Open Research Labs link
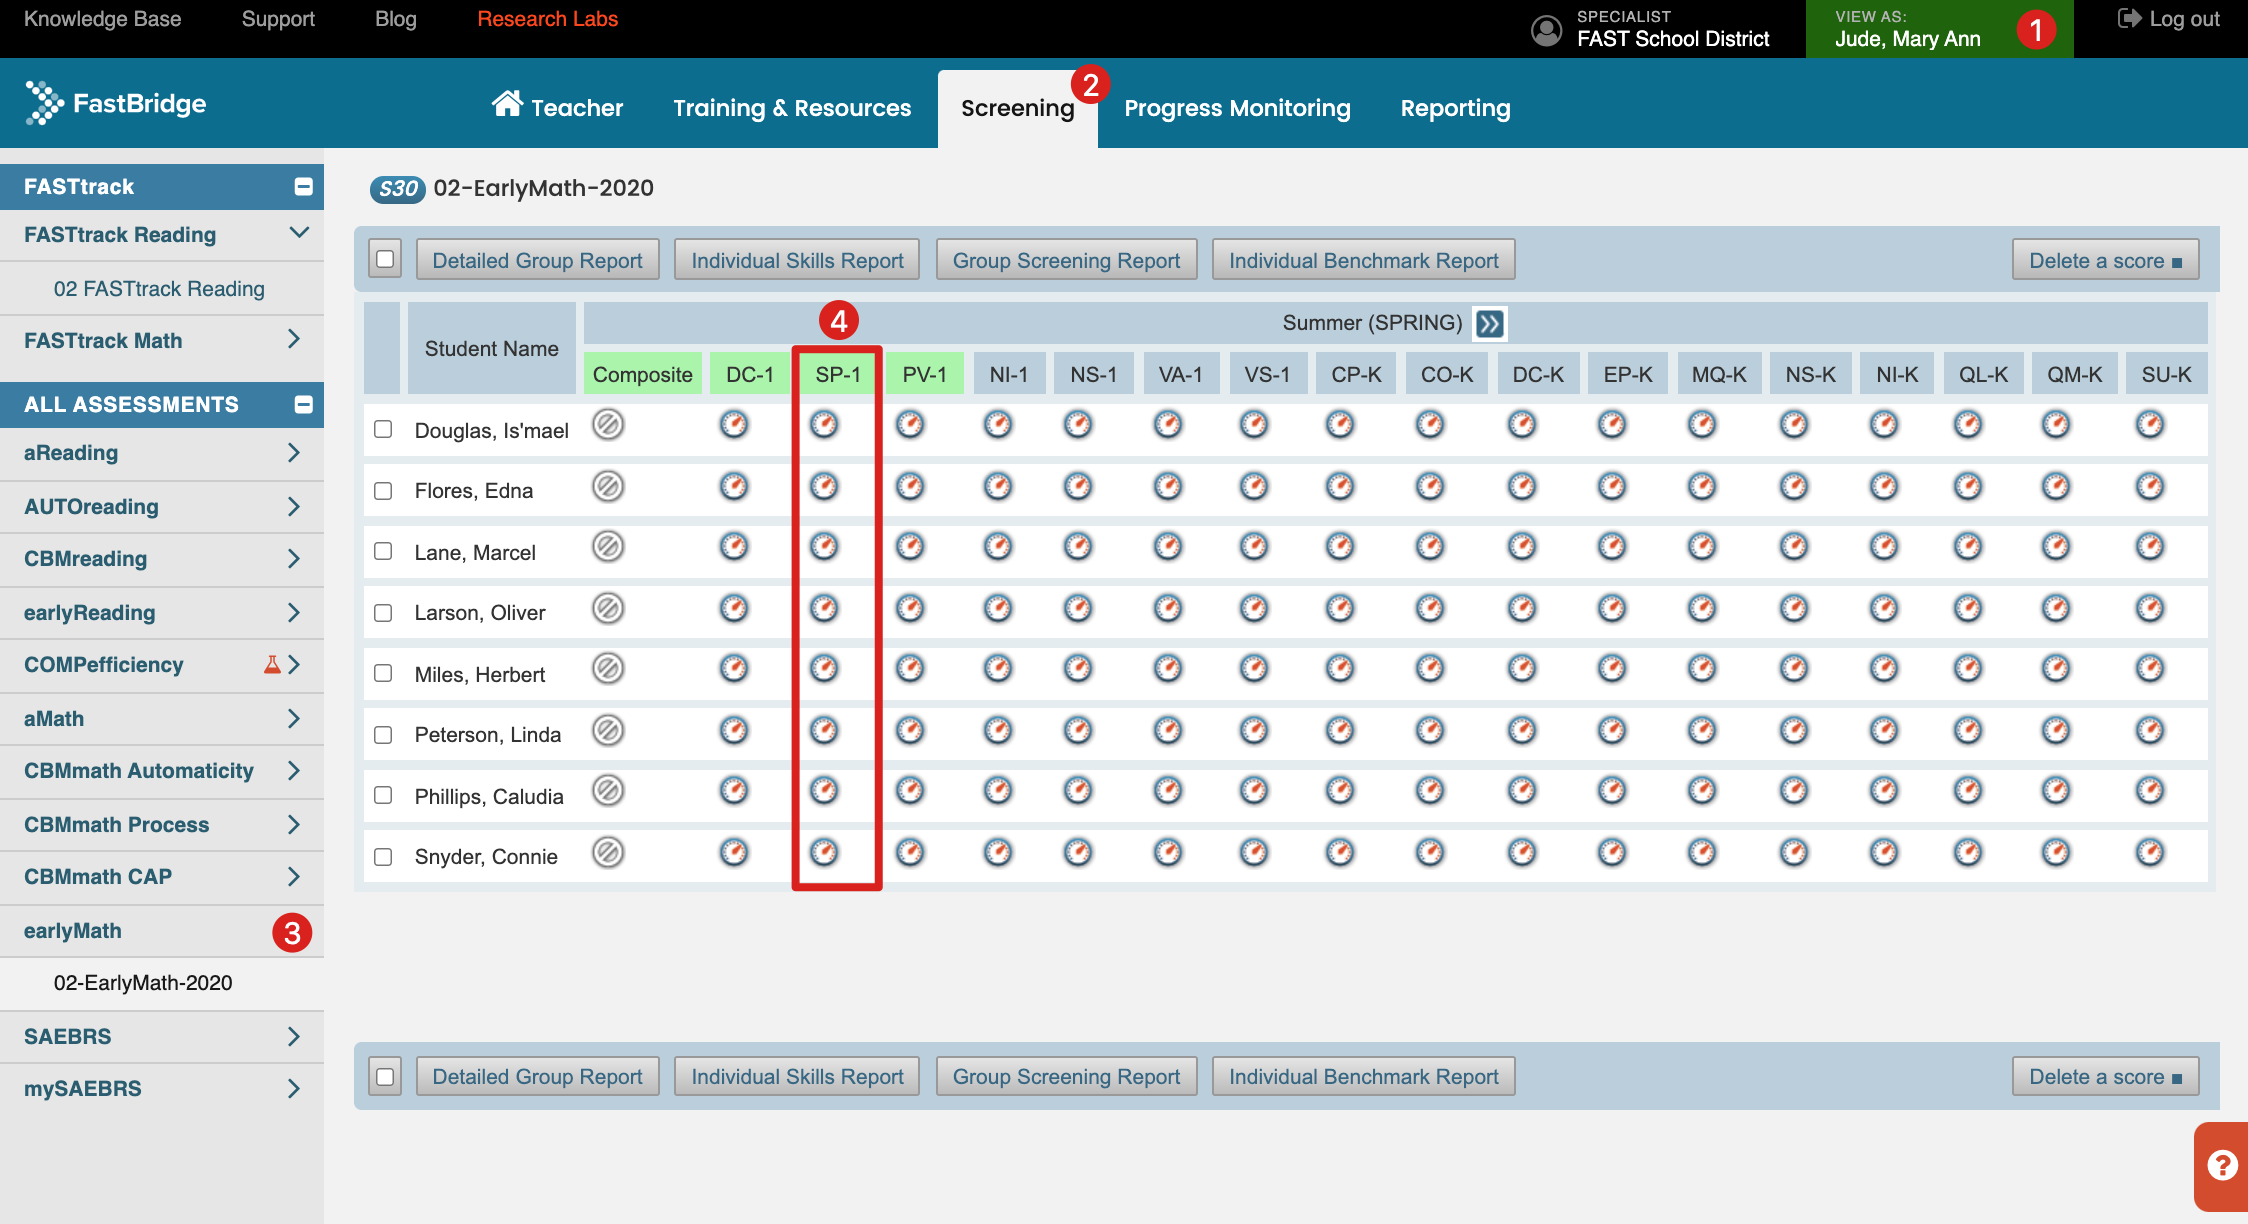Viewport: 2248px width, 1224px height. 547,19
